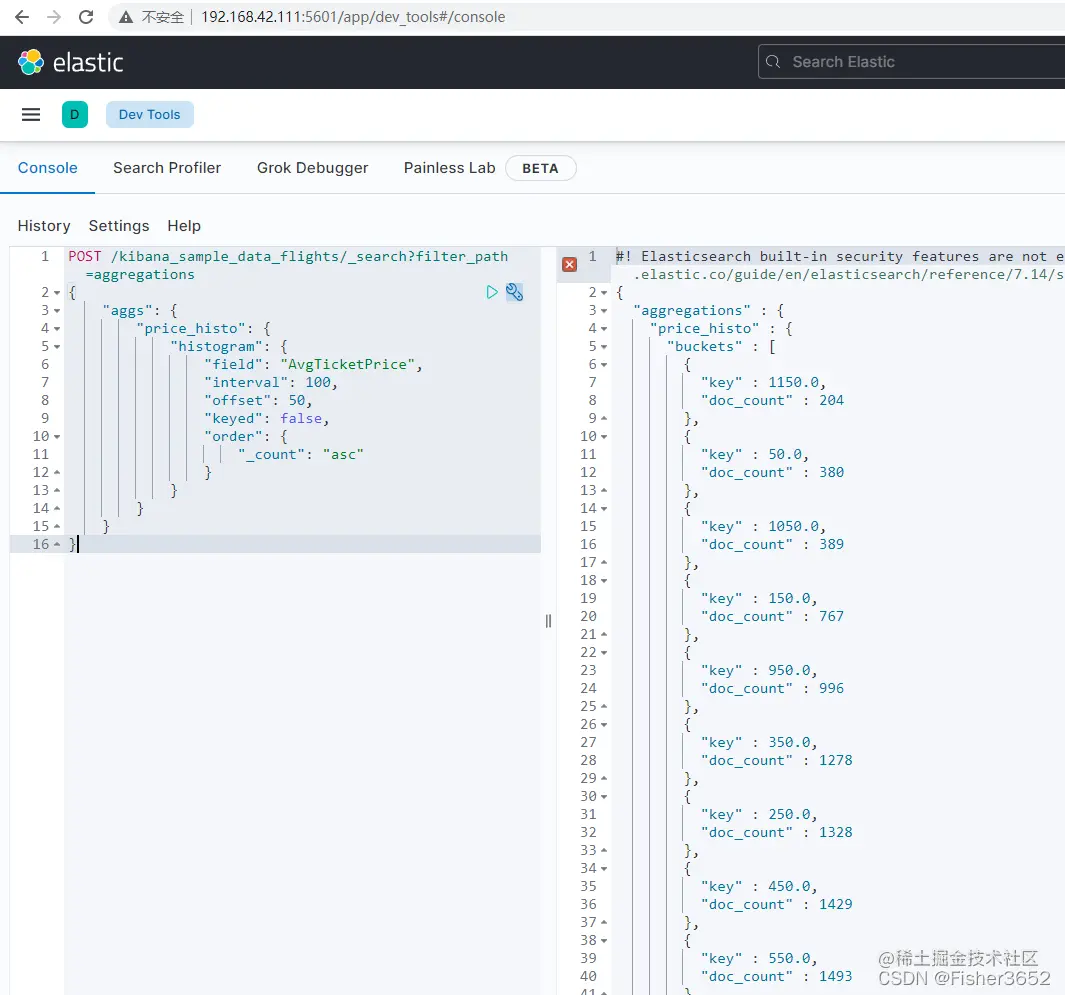Click doc_count value 1328
This screenshot has width=1065, height=995.
click(835, 832)
